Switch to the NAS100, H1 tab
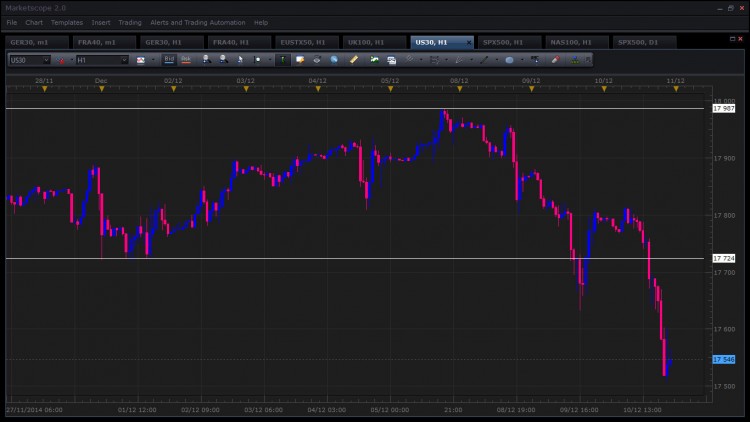This screenshot has width=750, height=422. (577, 42)
